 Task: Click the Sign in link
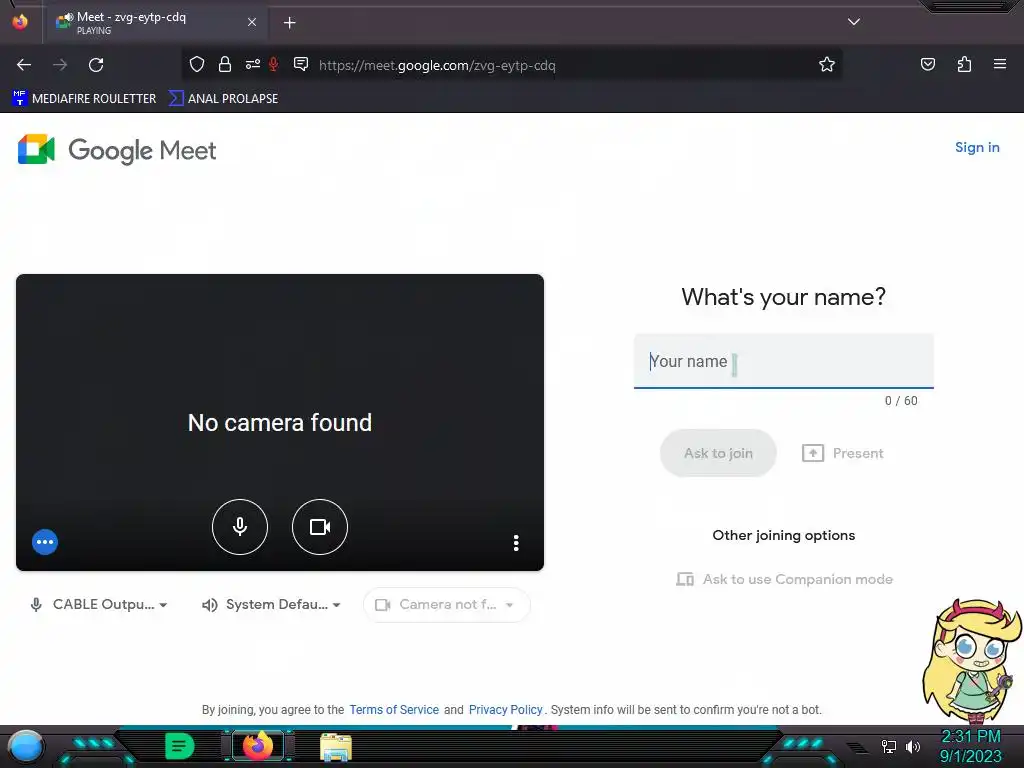point(977,148)
